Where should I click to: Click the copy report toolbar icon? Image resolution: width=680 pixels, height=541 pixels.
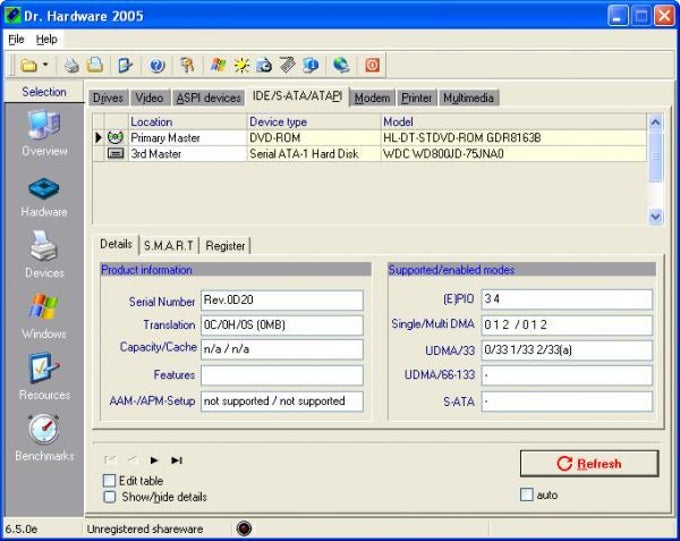(x=95, y=66)
